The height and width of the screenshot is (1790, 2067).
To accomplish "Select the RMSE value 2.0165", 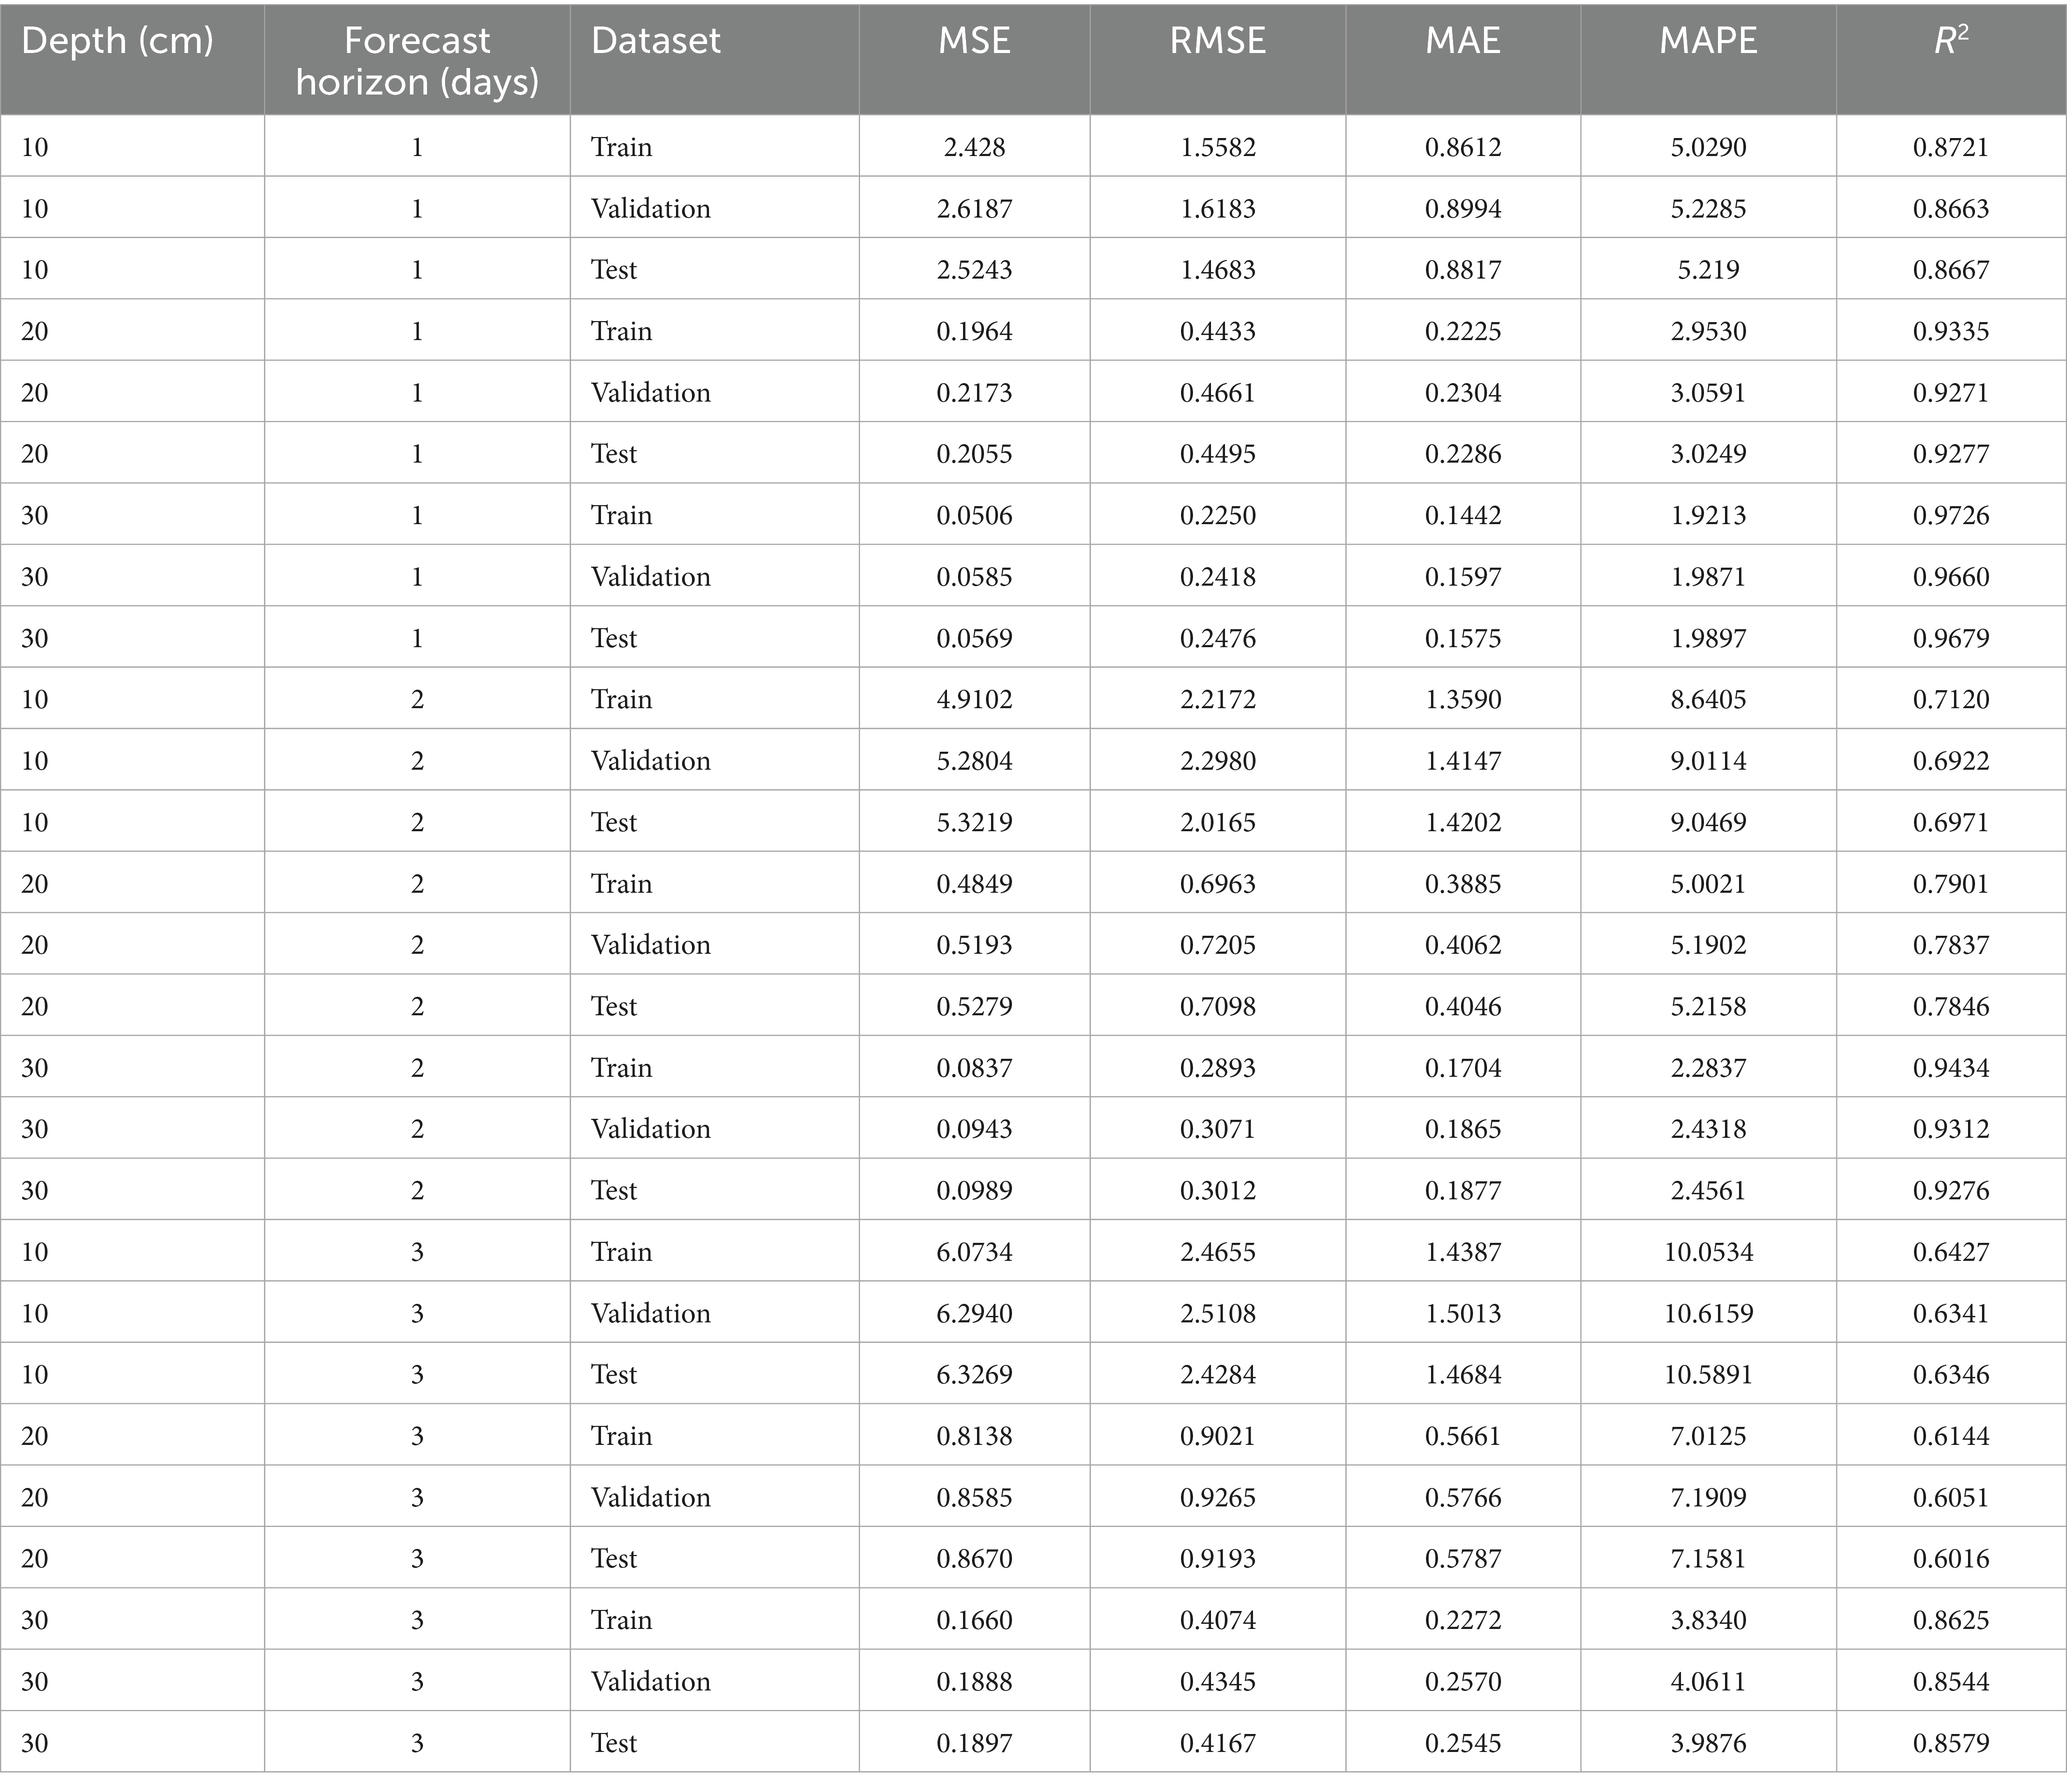I will coord(1217,822).
